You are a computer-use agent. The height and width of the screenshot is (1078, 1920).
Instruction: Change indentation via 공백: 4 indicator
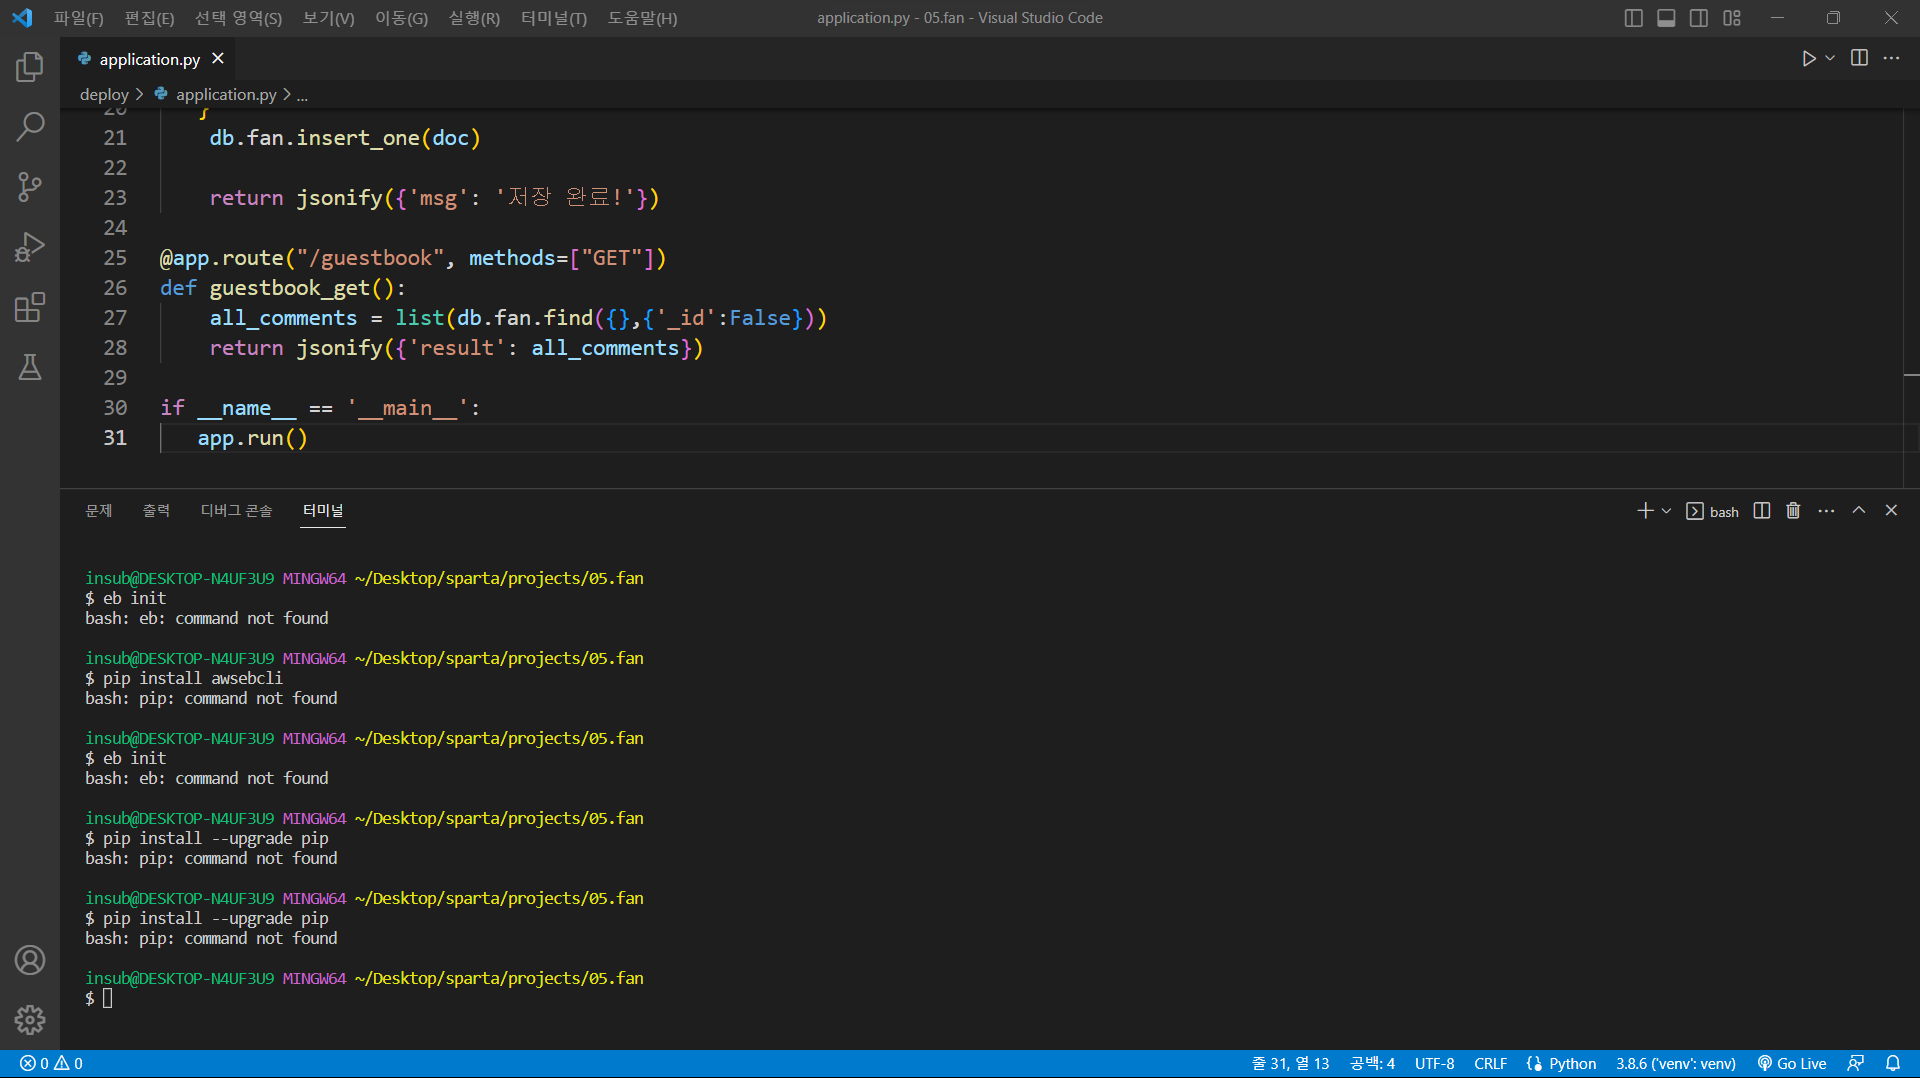1373,1064
